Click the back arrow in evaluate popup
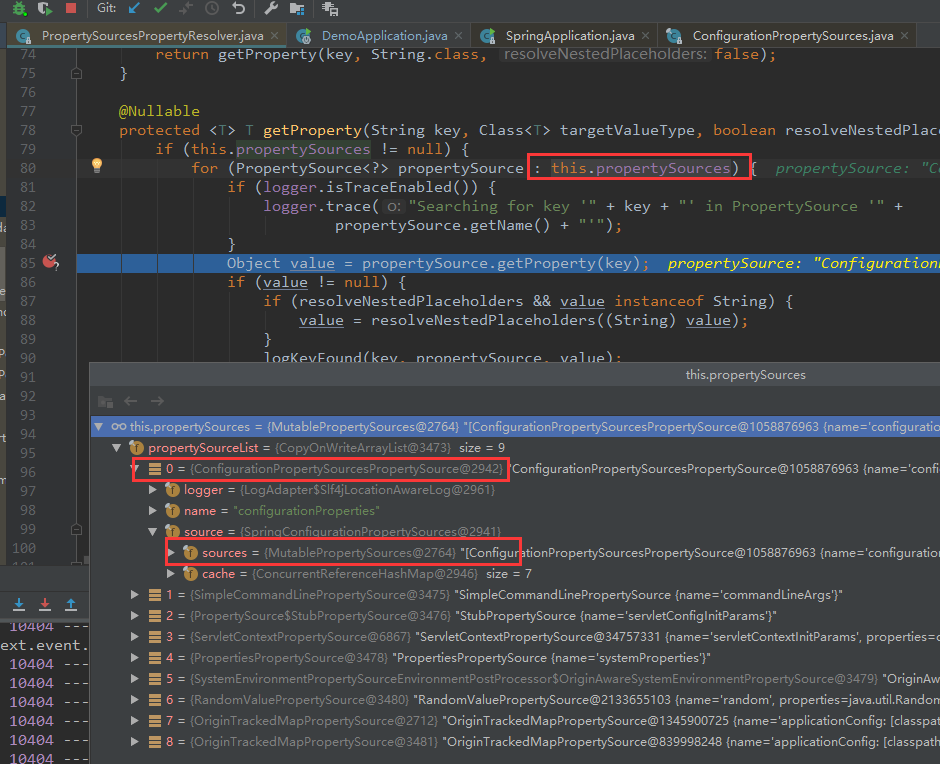Screen dimensions: 940x764 point(131,401)
